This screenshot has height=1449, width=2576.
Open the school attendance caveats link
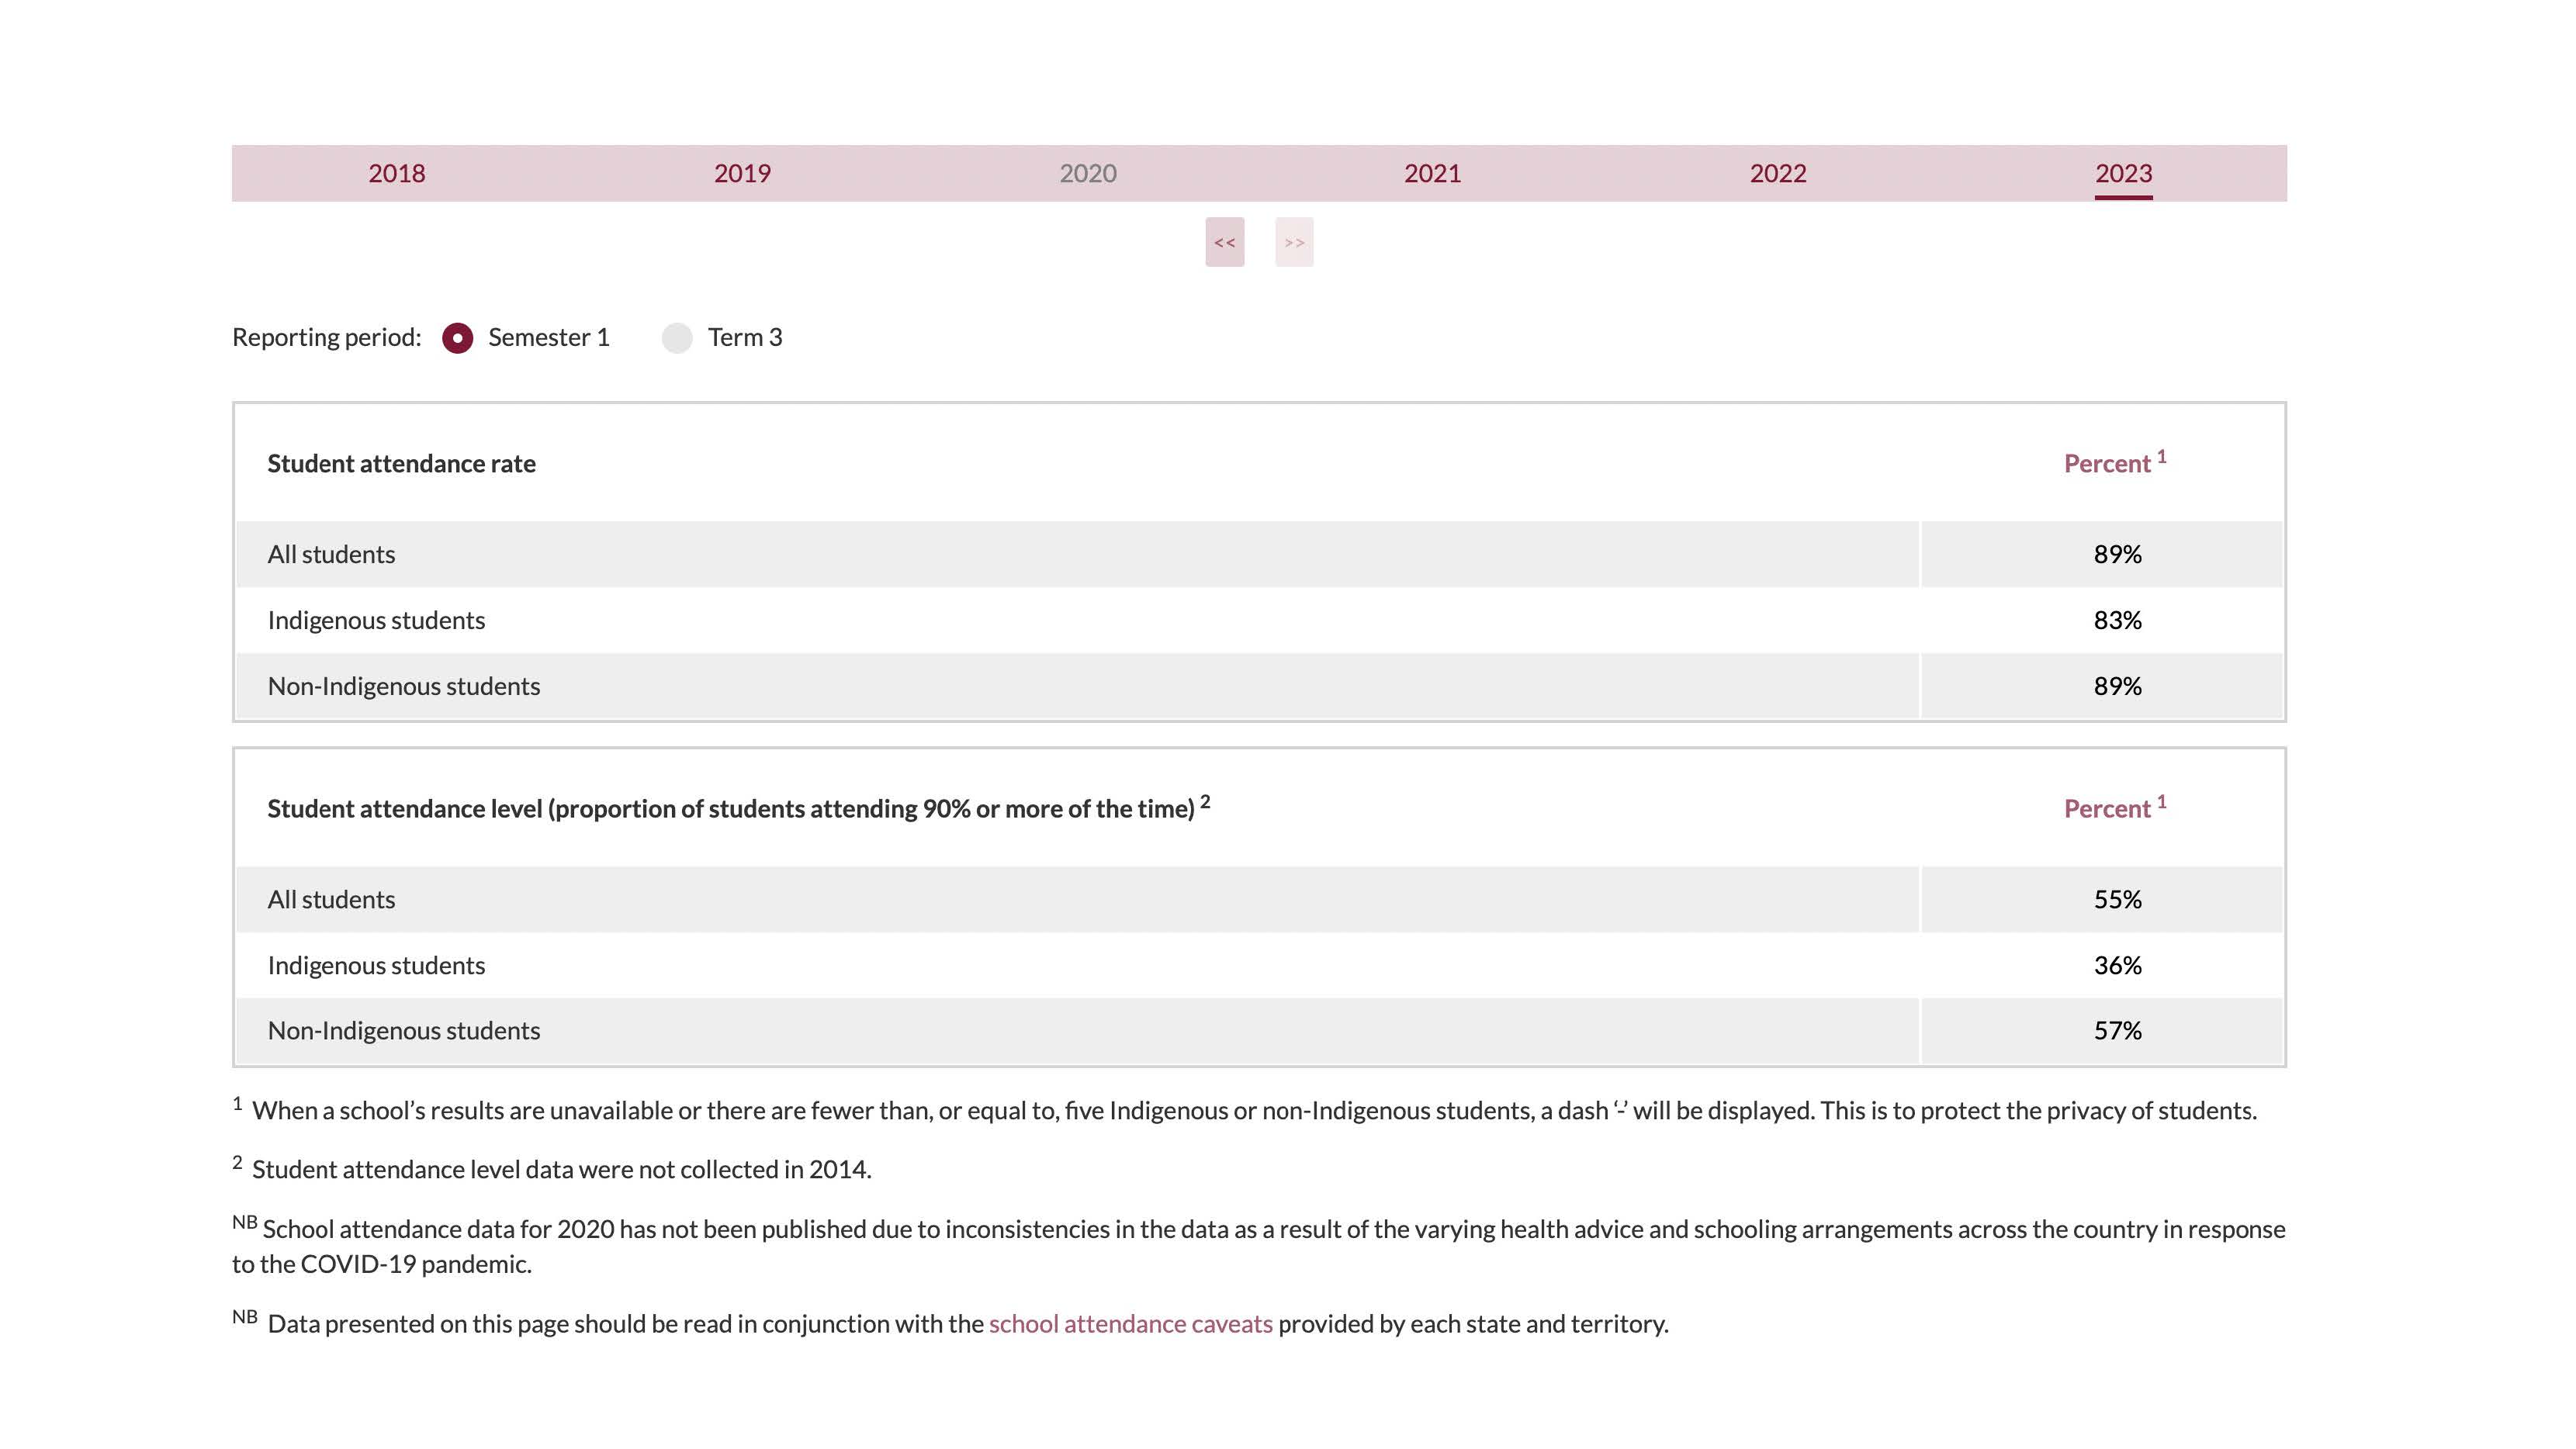(x=1130, y=1324)
